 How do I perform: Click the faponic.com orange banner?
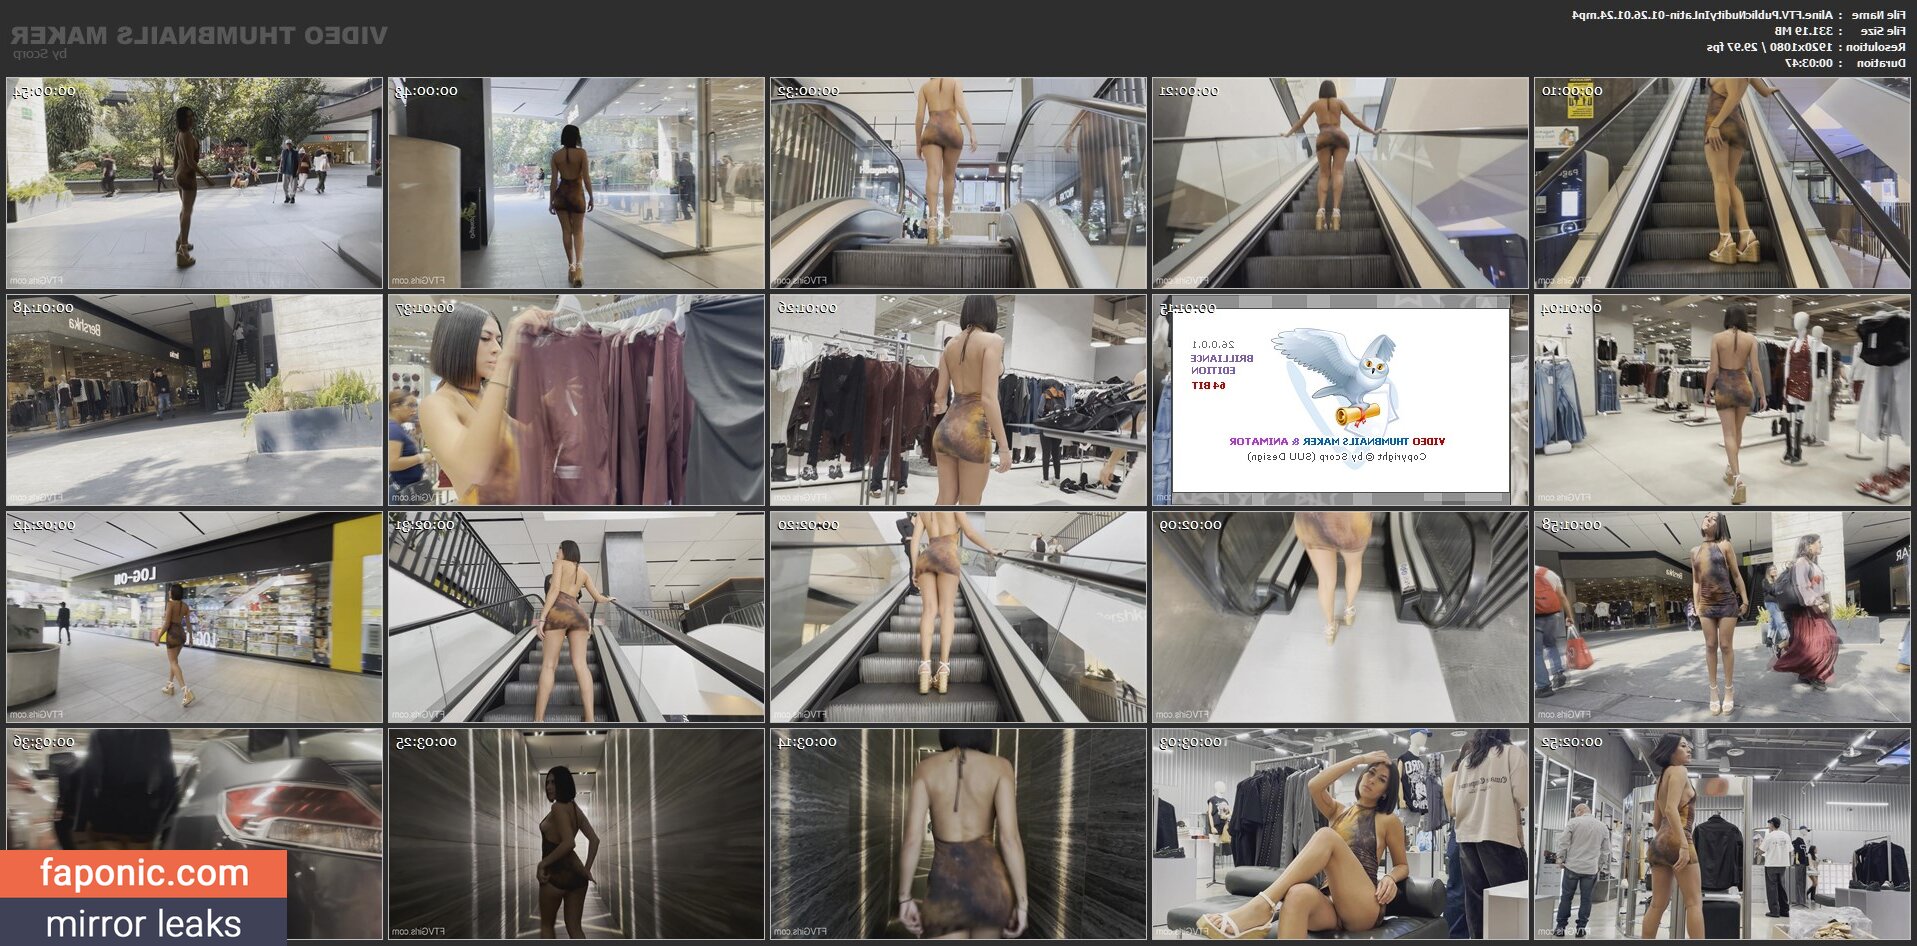(143, 873)
